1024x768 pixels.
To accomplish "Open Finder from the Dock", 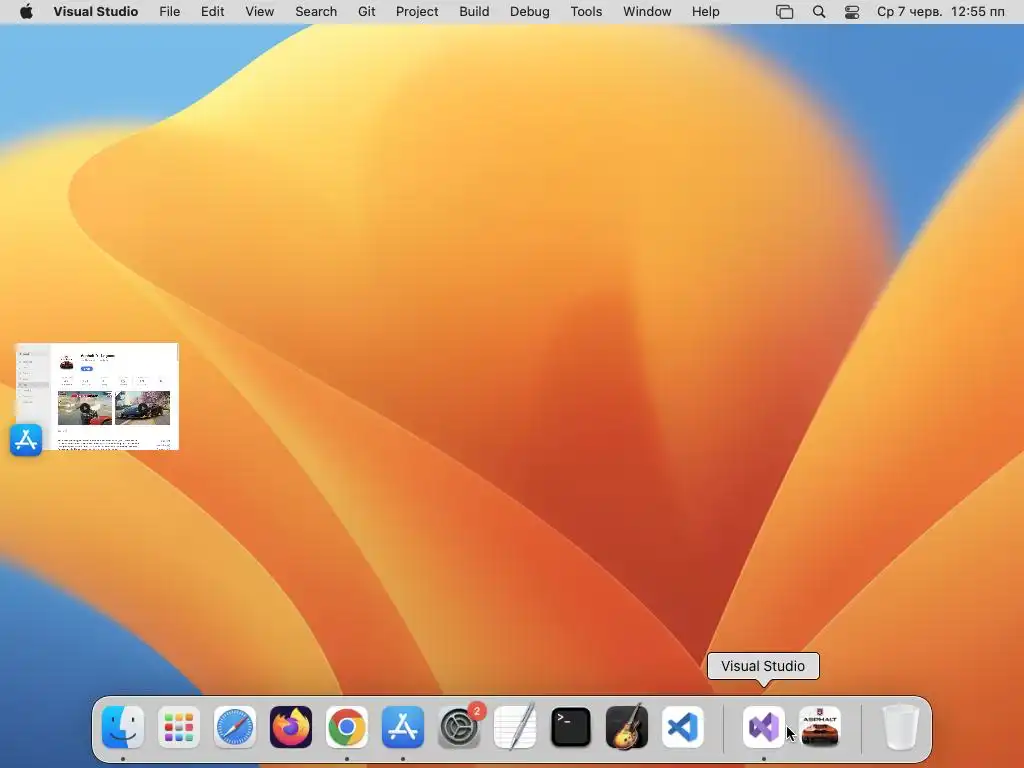I will point(123,727).
